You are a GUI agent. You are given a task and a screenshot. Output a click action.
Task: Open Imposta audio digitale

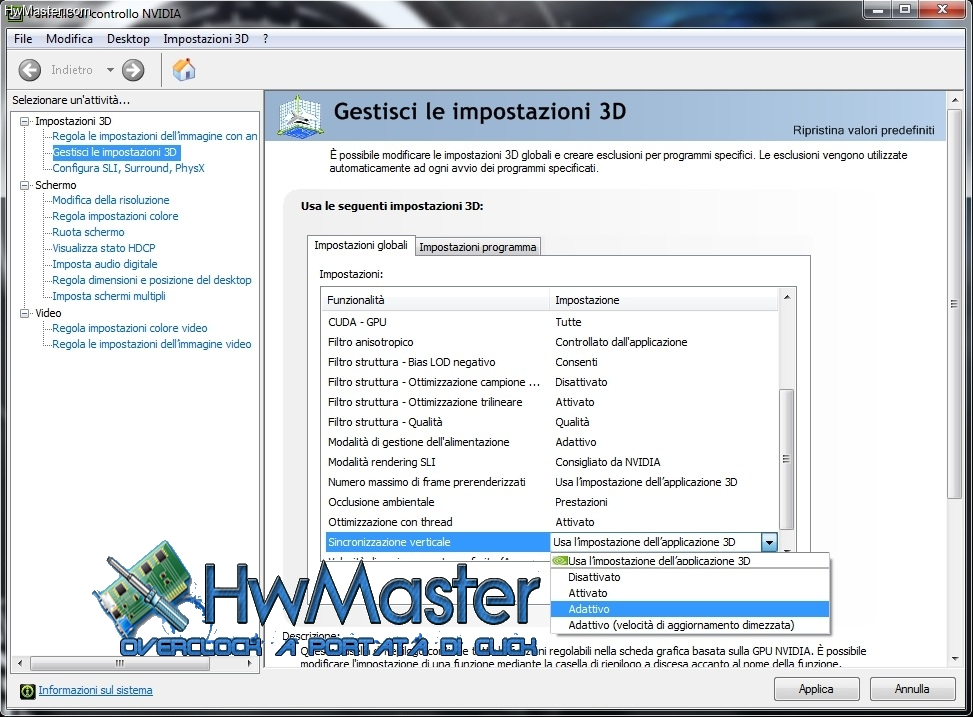[x=104, y=264]
